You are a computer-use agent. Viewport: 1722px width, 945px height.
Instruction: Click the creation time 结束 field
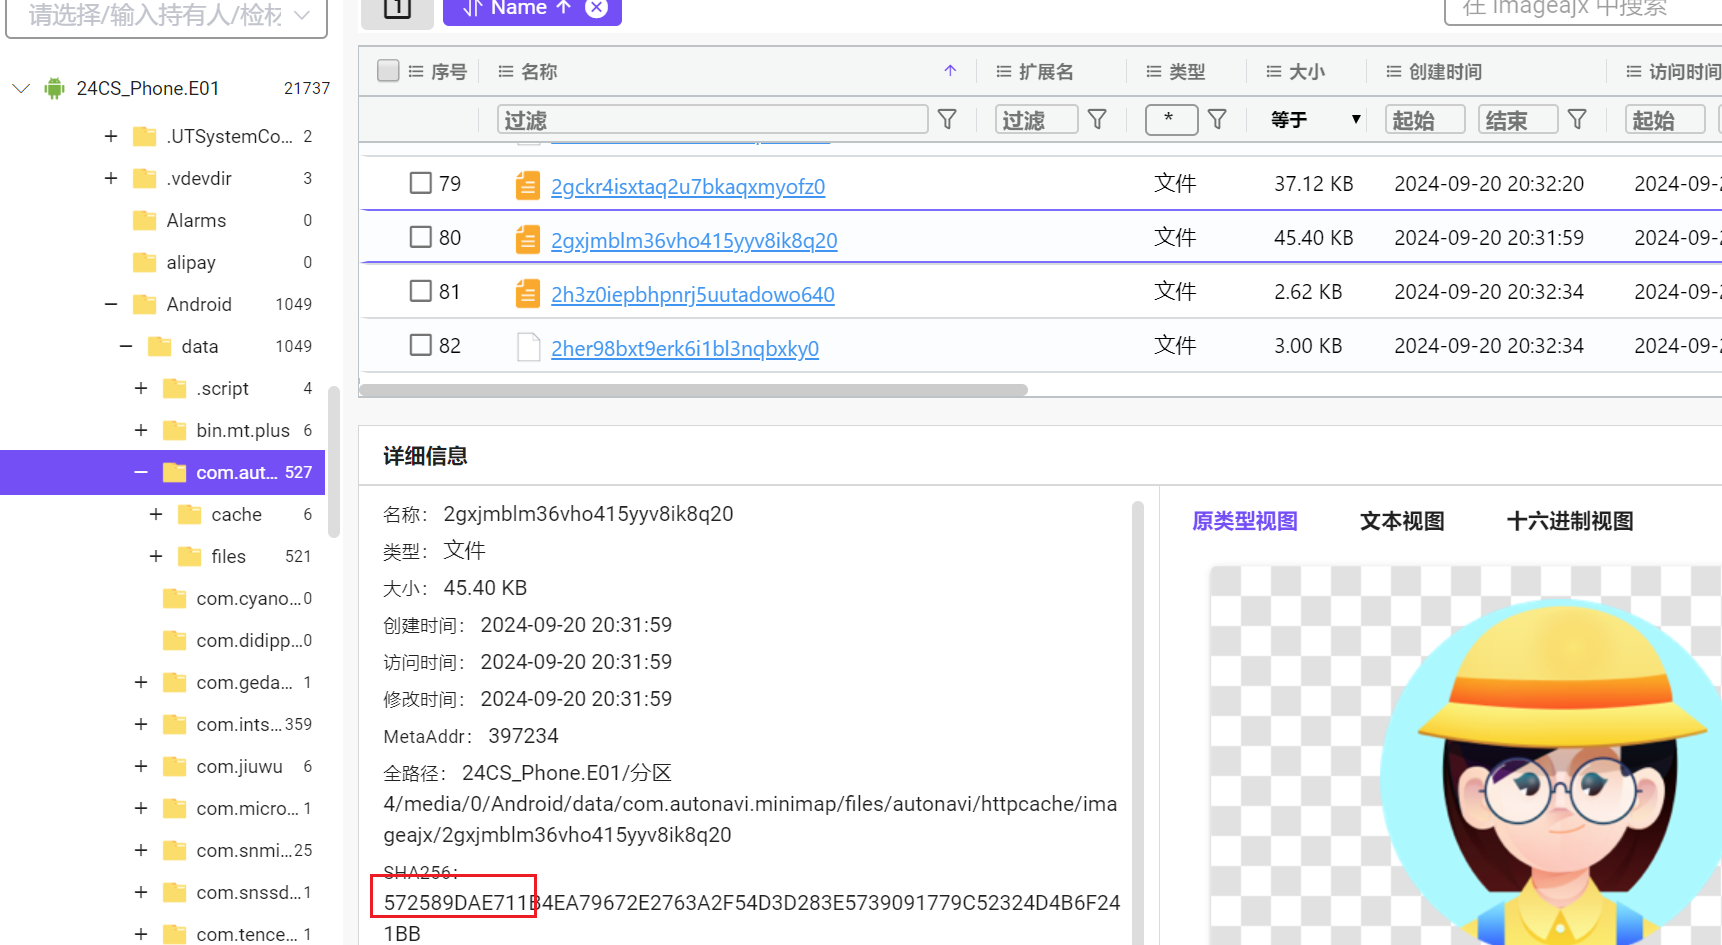1518,120
